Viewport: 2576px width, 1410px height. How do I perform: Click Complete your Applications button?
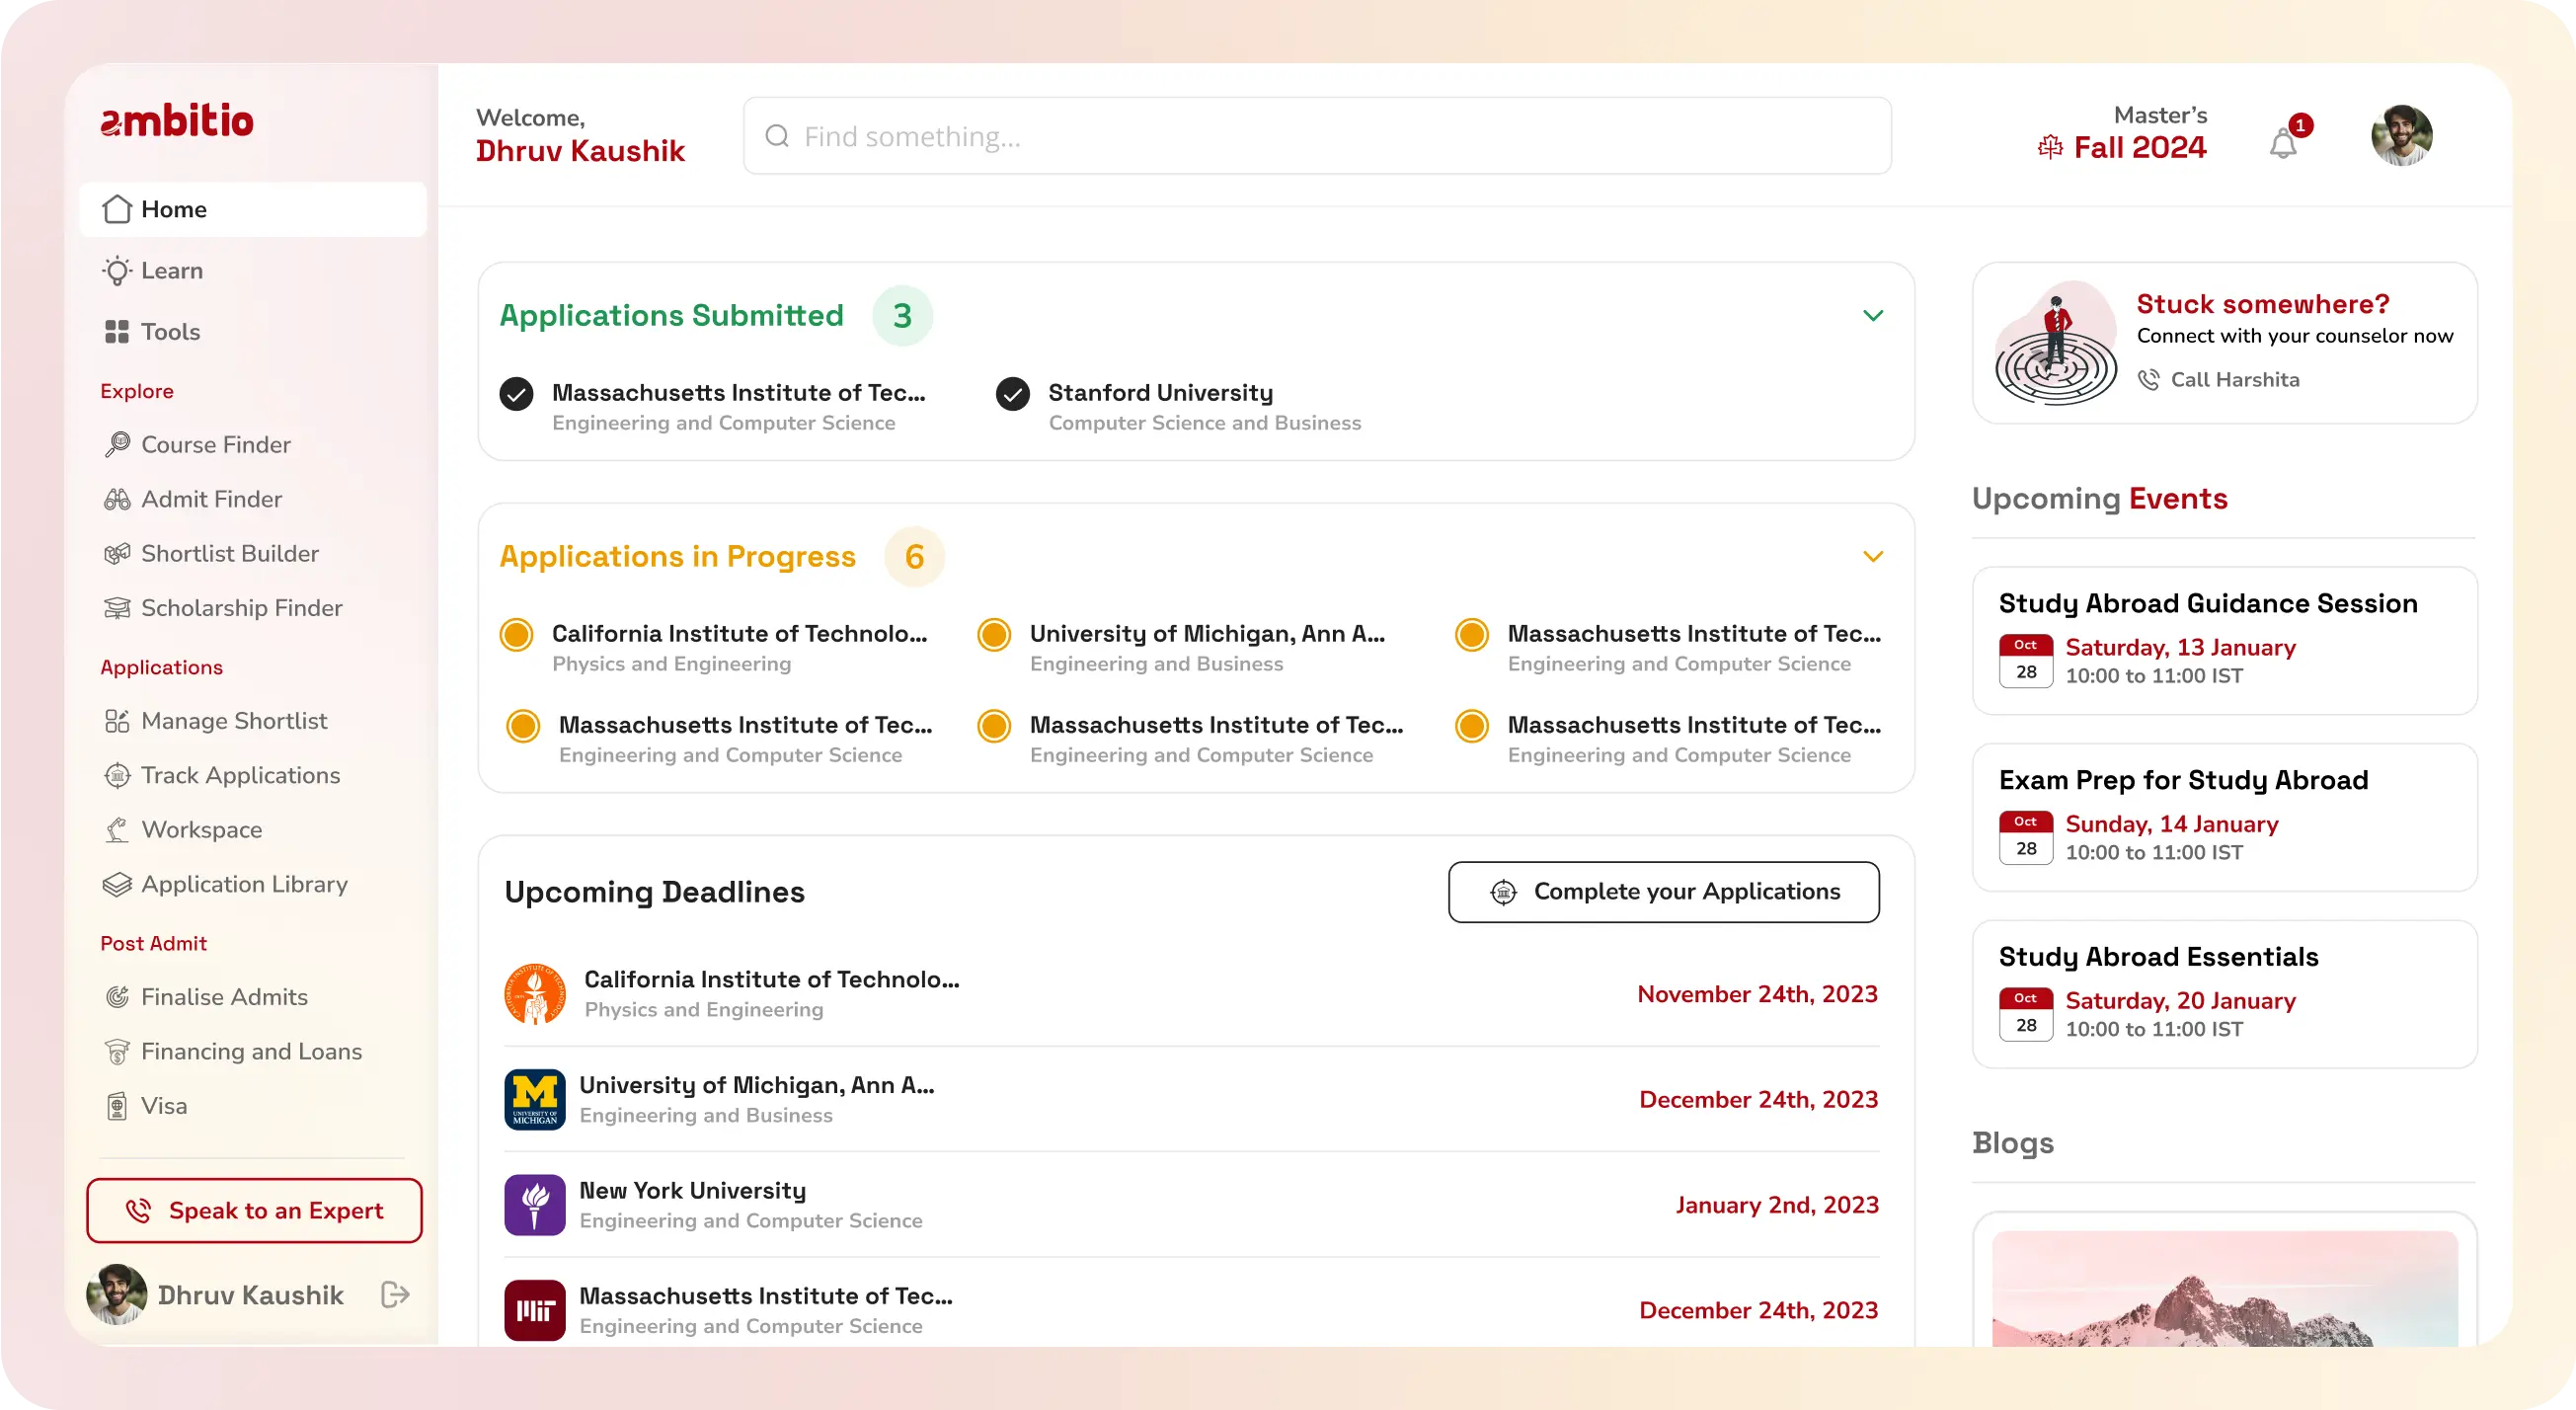pos(1663,892)
